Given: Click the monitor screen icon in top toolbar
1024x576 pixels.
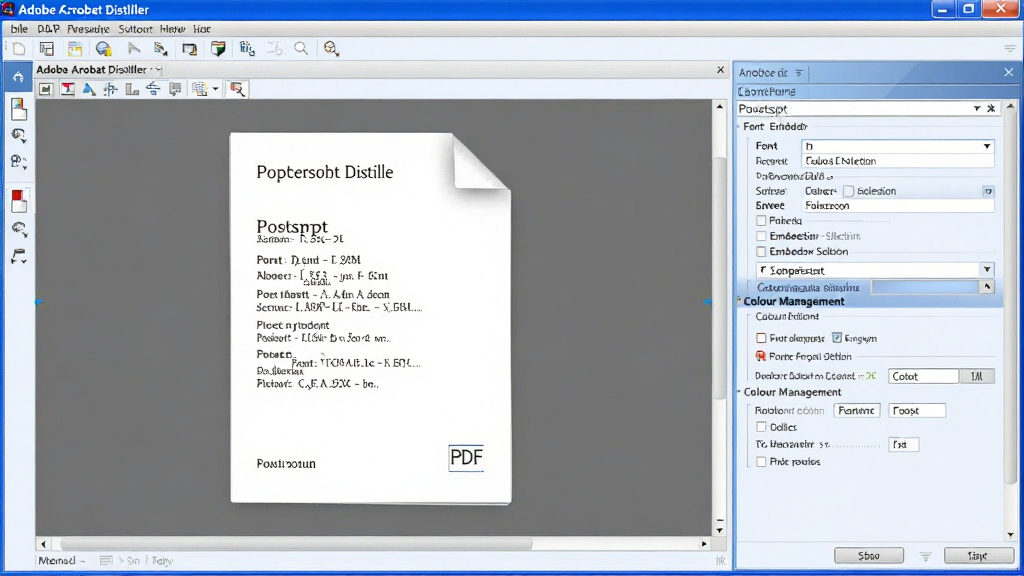Looking at the screenshot, I should [189, 49].
